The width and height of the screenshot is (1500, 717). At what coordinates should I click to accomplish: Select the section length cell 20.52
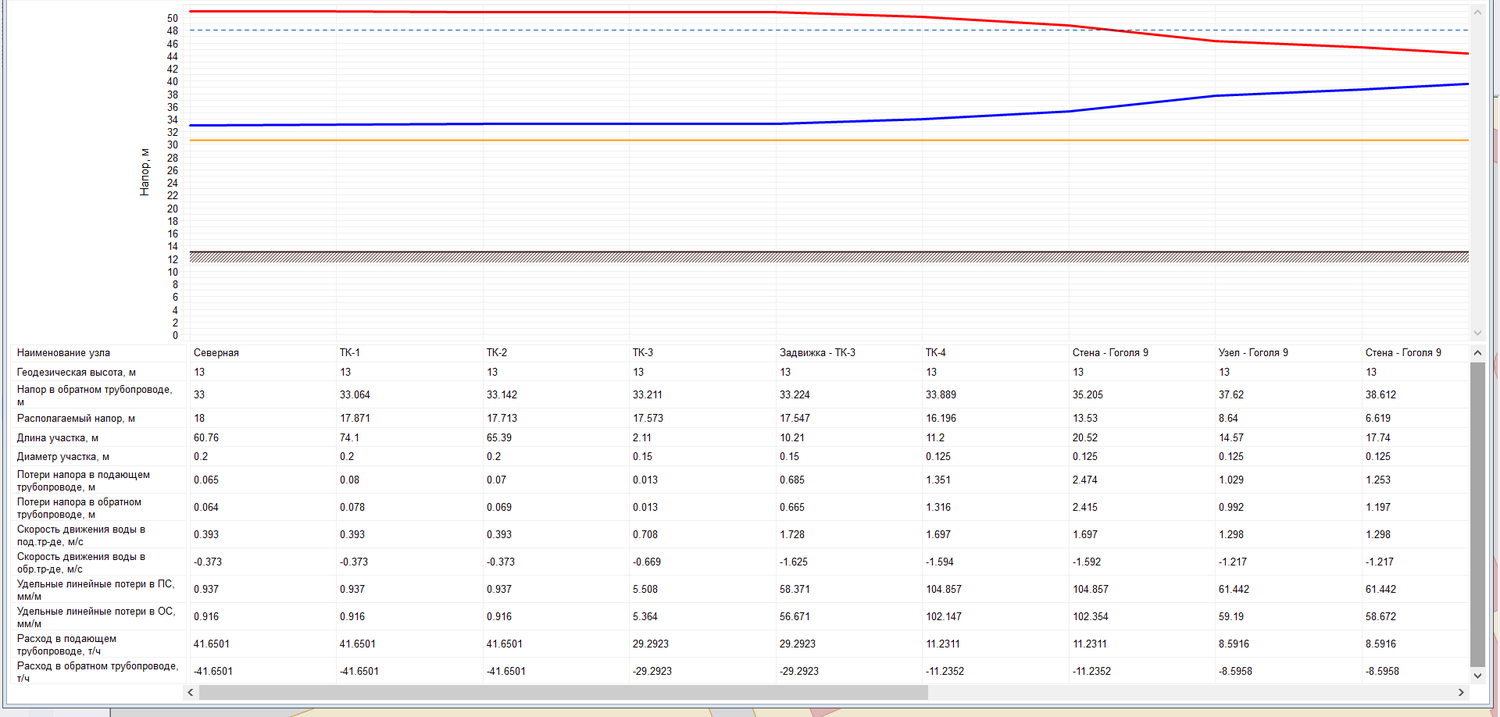click(x=1085, y=438)
